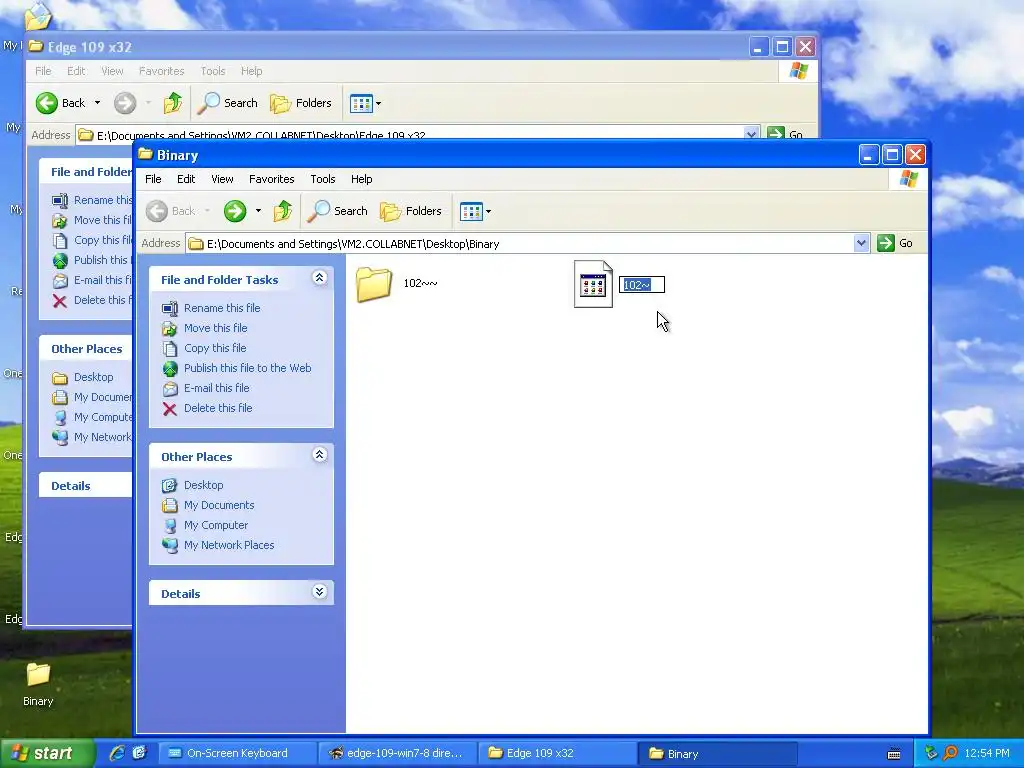Open the File menu in Edge 109 x32 window

click(43, 71)
